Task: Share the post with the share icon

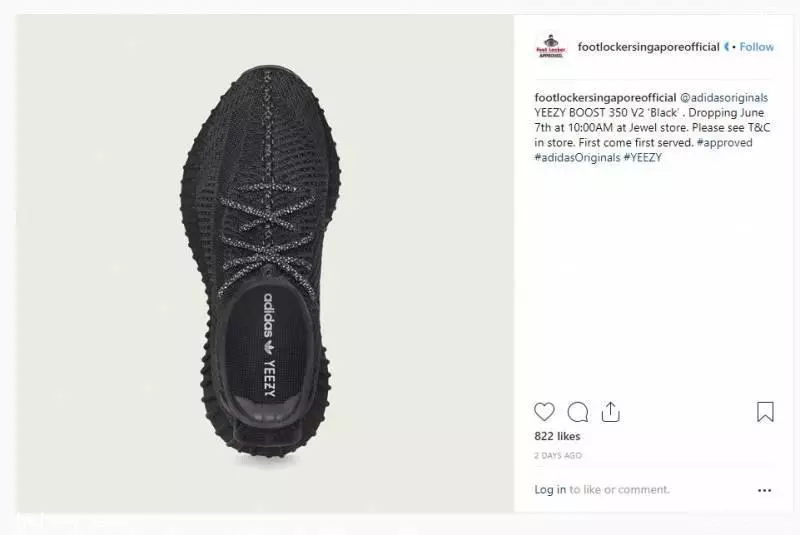Action: pos(610,412)
